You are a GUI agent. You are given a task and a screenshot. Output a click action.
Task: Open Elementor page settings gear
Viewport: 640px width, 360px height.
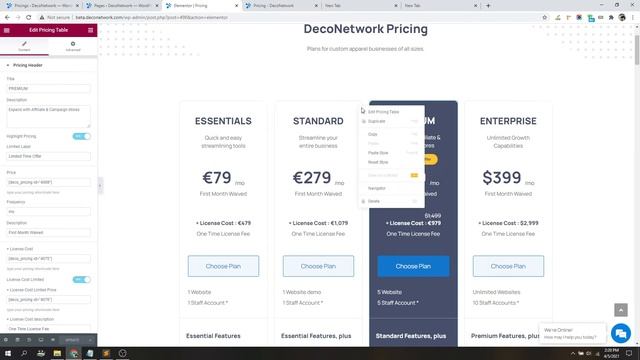click(6, 340)
